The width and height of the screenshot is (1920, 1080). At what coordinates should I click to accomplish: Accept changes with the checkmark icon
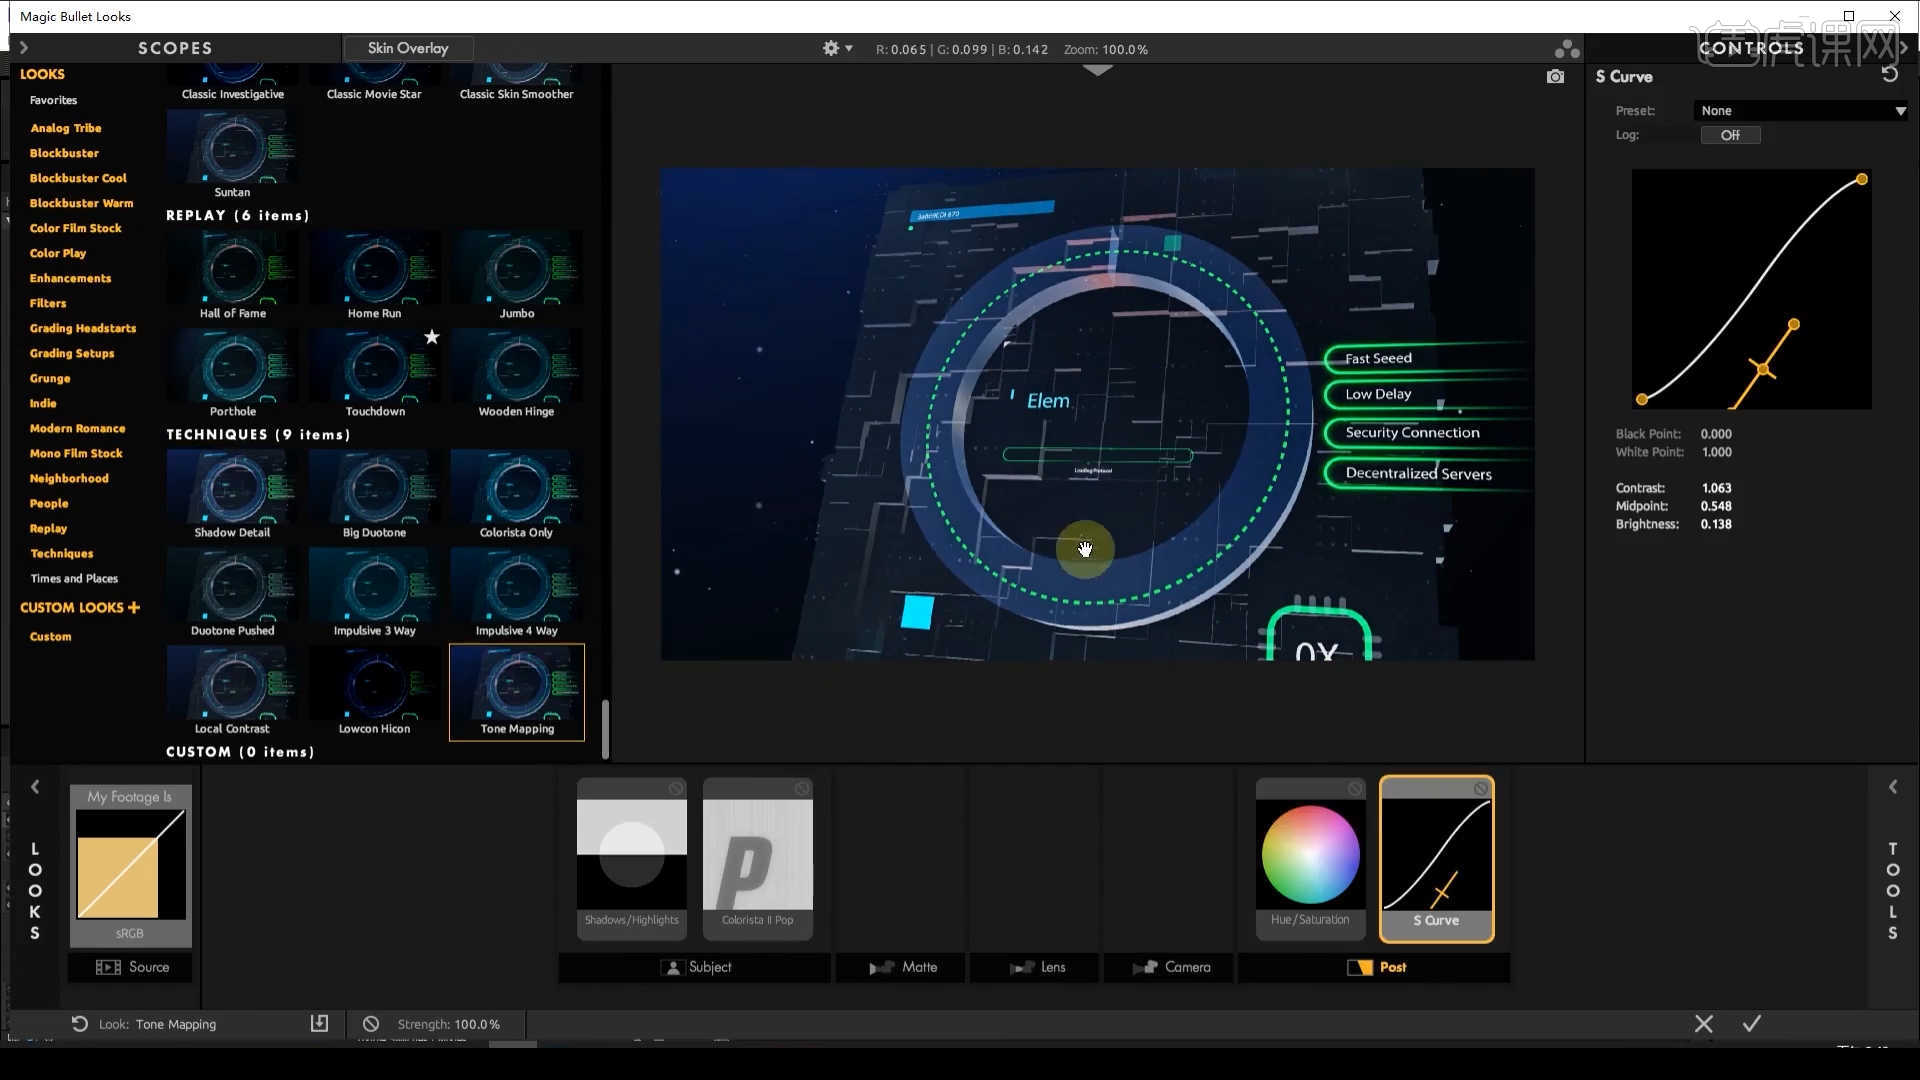(1751, 1023)
